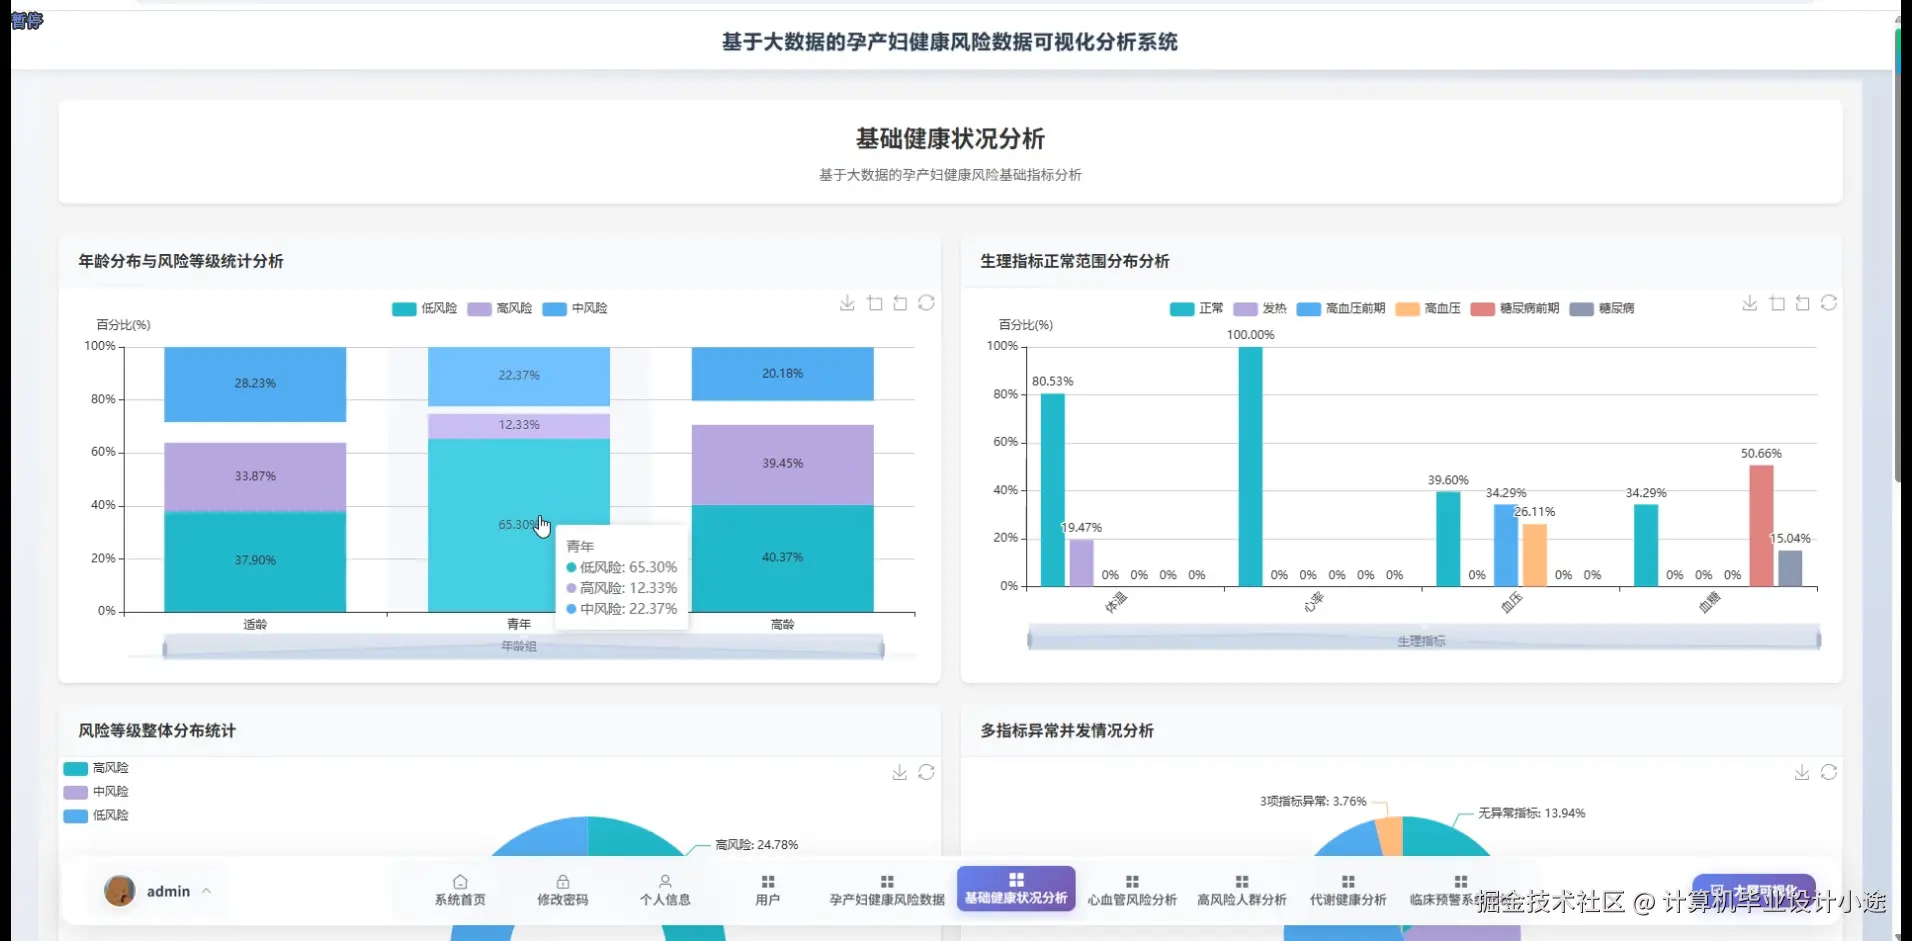1912x941 pixels.
Task: Hide the 正常 series in 生理指标 legend
Action: tap(1197, 308)
